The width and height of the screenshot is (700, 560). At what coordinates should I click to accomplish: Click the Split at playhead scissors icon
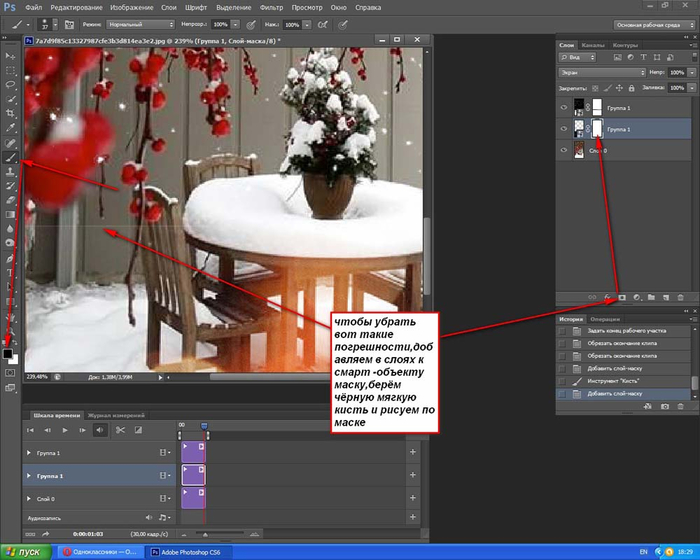tap(120, 430)
